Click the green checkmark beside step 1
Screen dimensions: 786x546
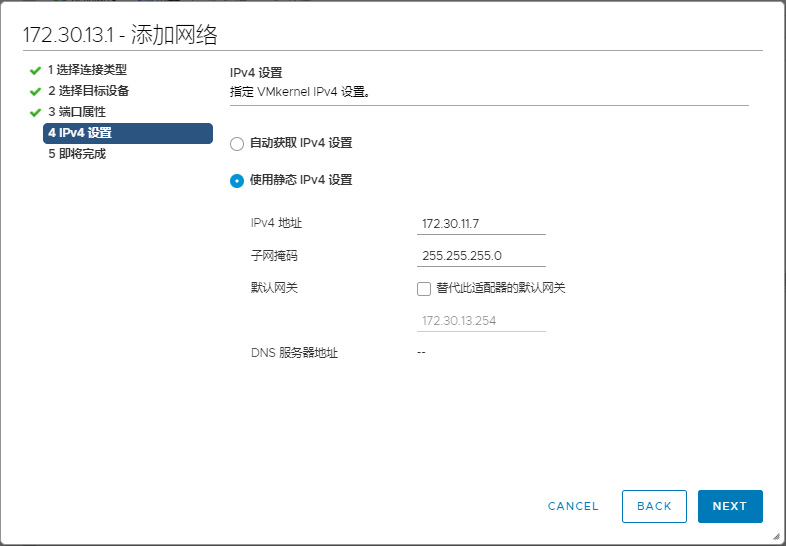35,71
